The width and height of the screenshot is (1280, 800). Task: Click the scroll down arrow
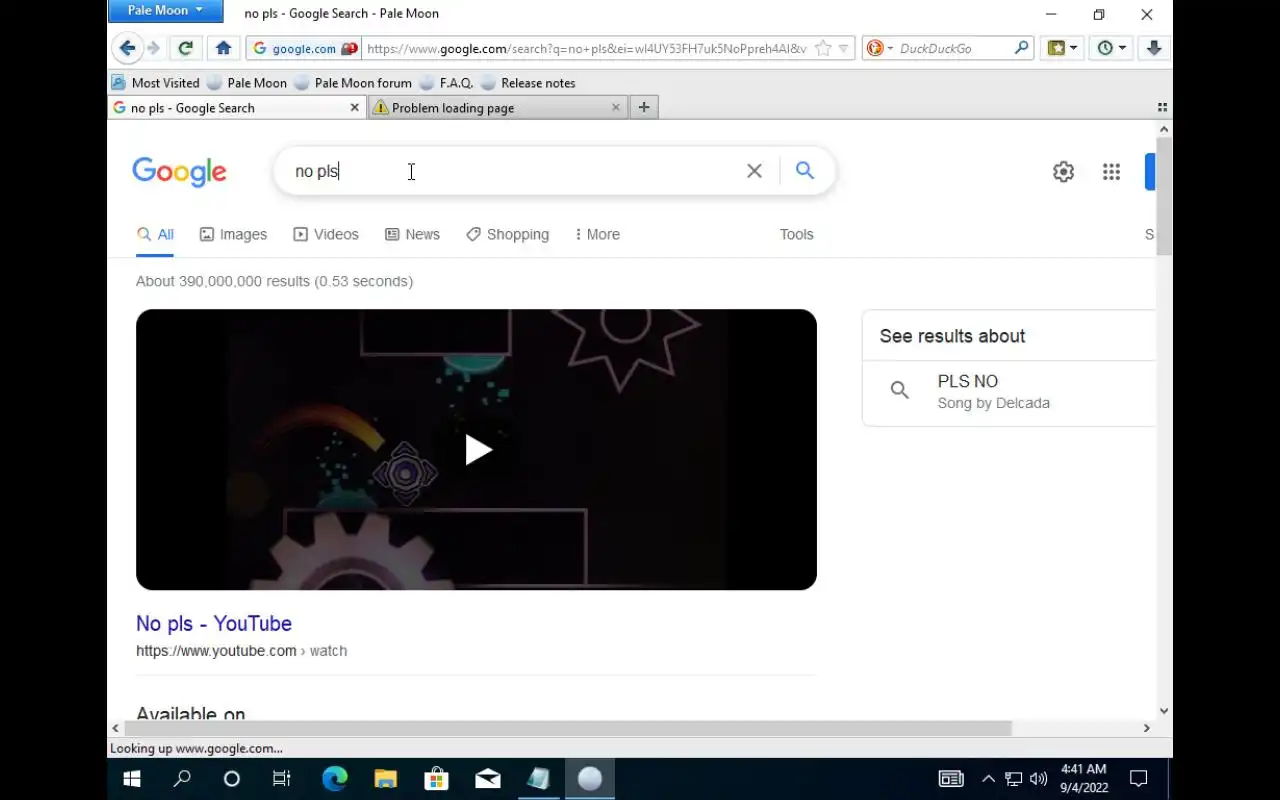(1164, 711)
